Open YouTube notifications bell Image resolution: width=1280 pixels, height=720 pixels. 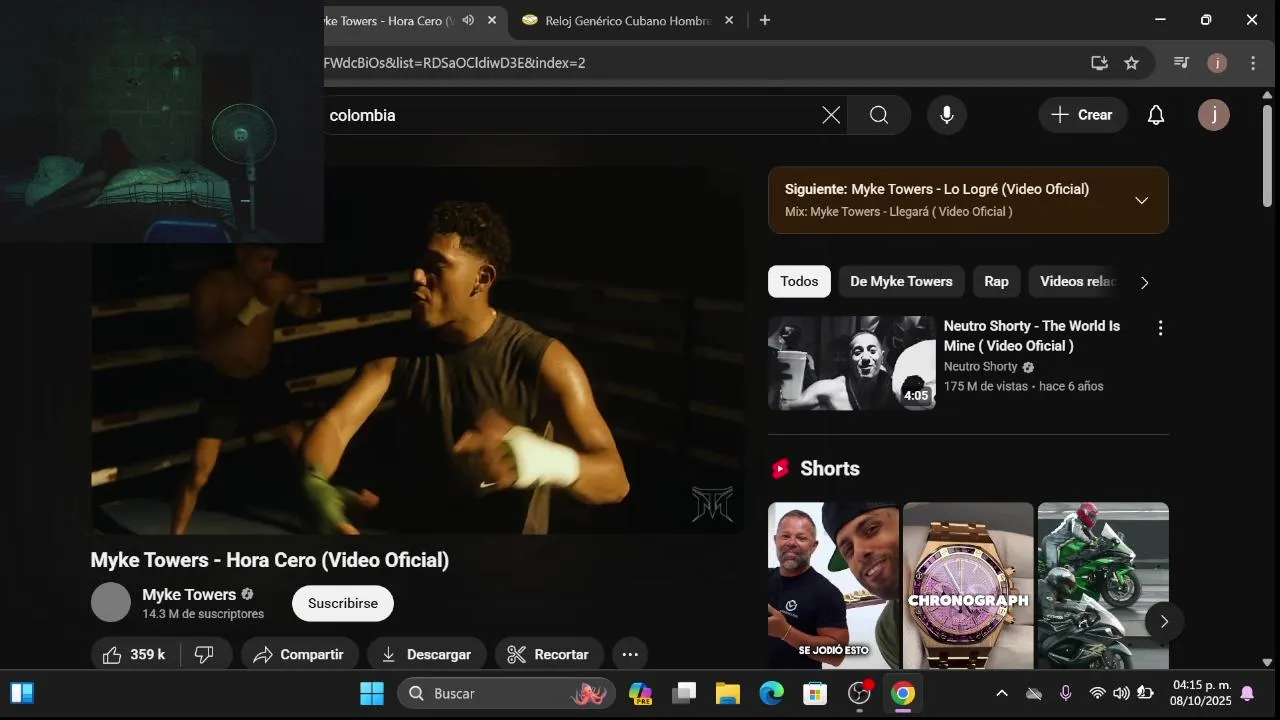click(x=1156, y=115)
